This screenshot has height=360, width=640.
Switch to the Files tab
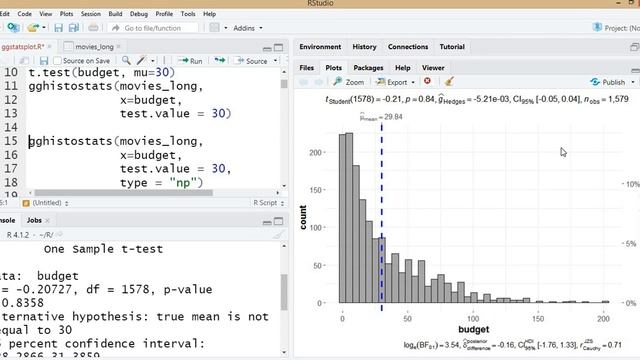click(307, 68)
